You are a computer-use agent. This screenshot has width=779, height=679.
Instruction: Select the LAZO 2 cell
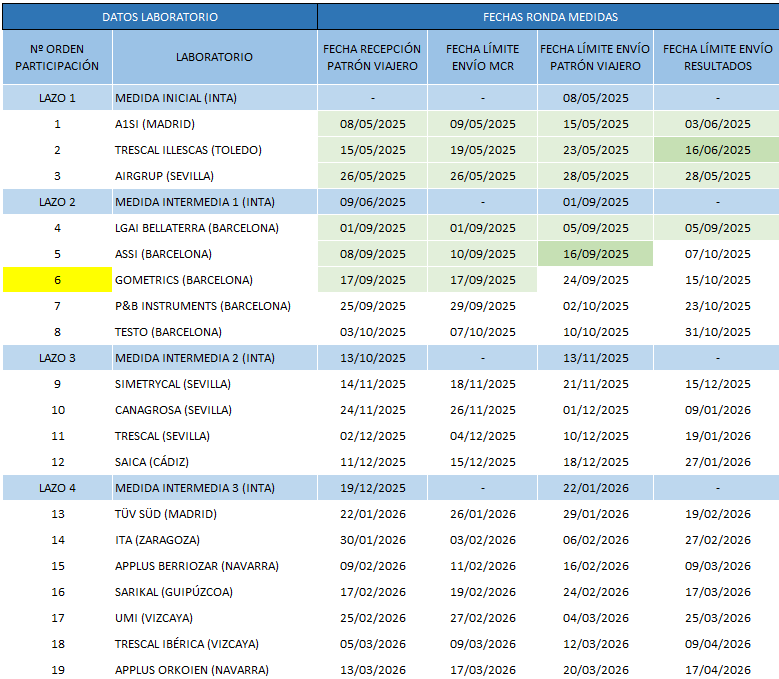point(57,202)
